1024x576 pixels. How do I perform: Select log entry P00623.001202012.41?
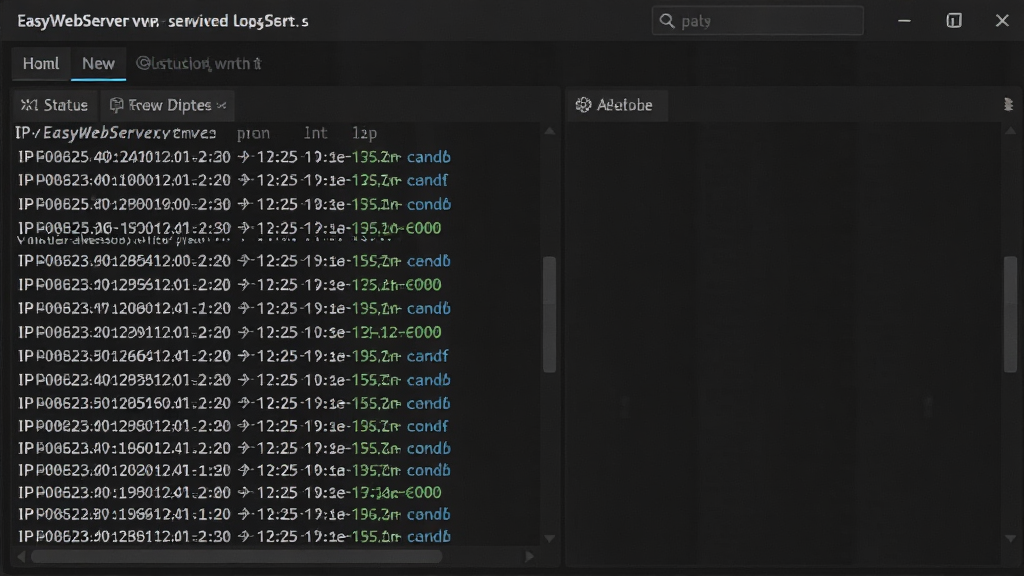pyautogui.click(x=234, y=470)
